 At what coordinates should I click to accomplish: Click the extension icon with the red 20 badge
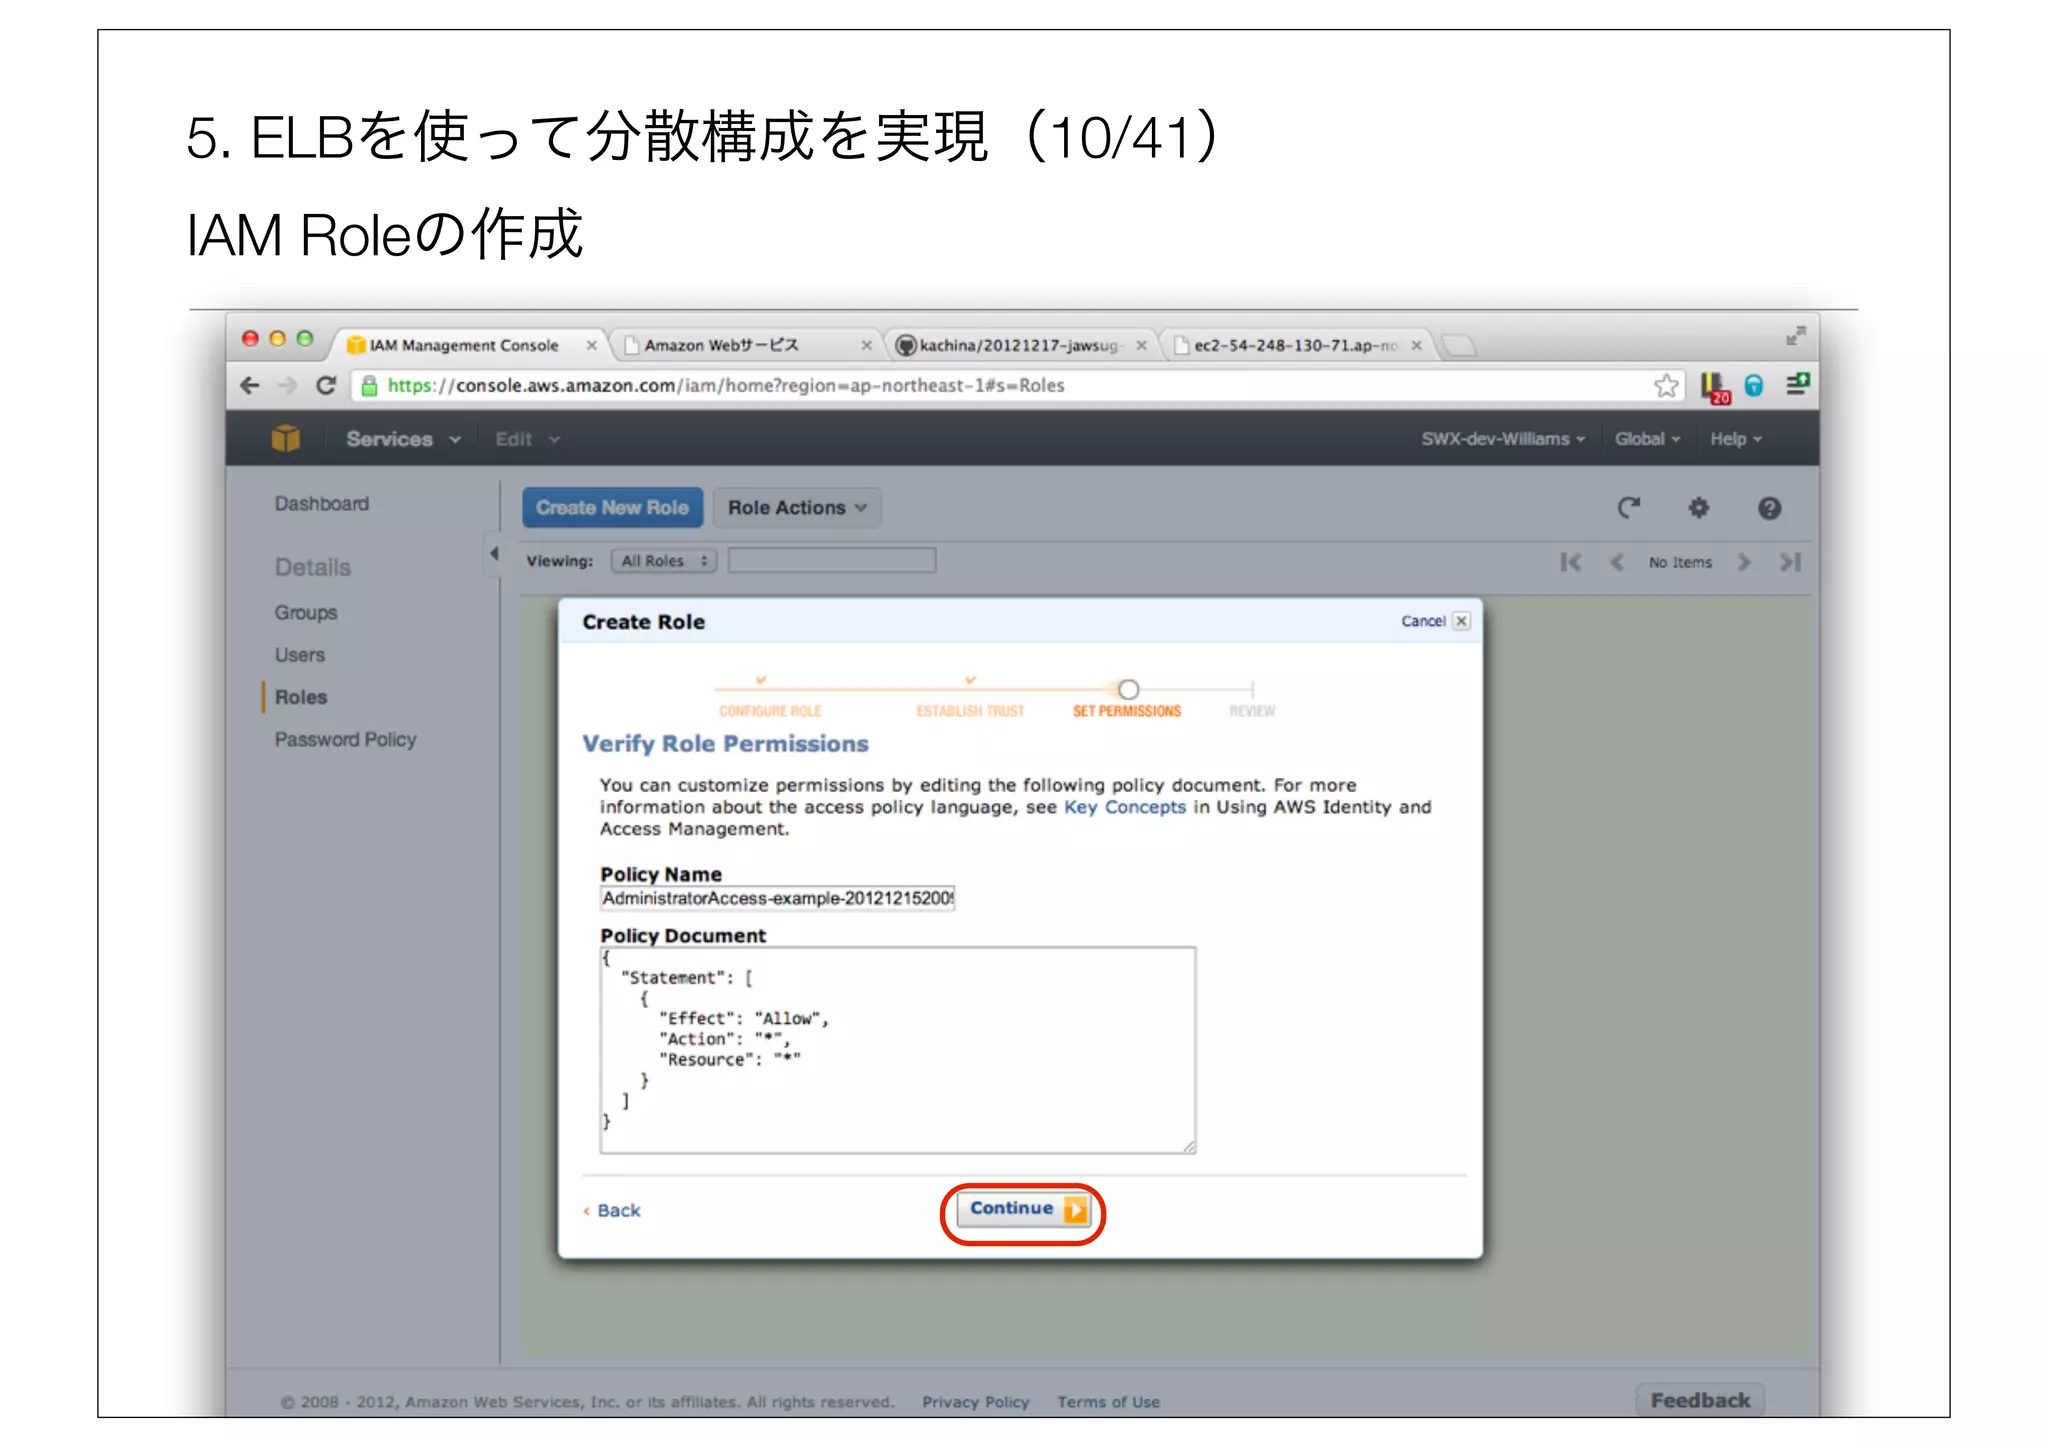click(1716, 388)
